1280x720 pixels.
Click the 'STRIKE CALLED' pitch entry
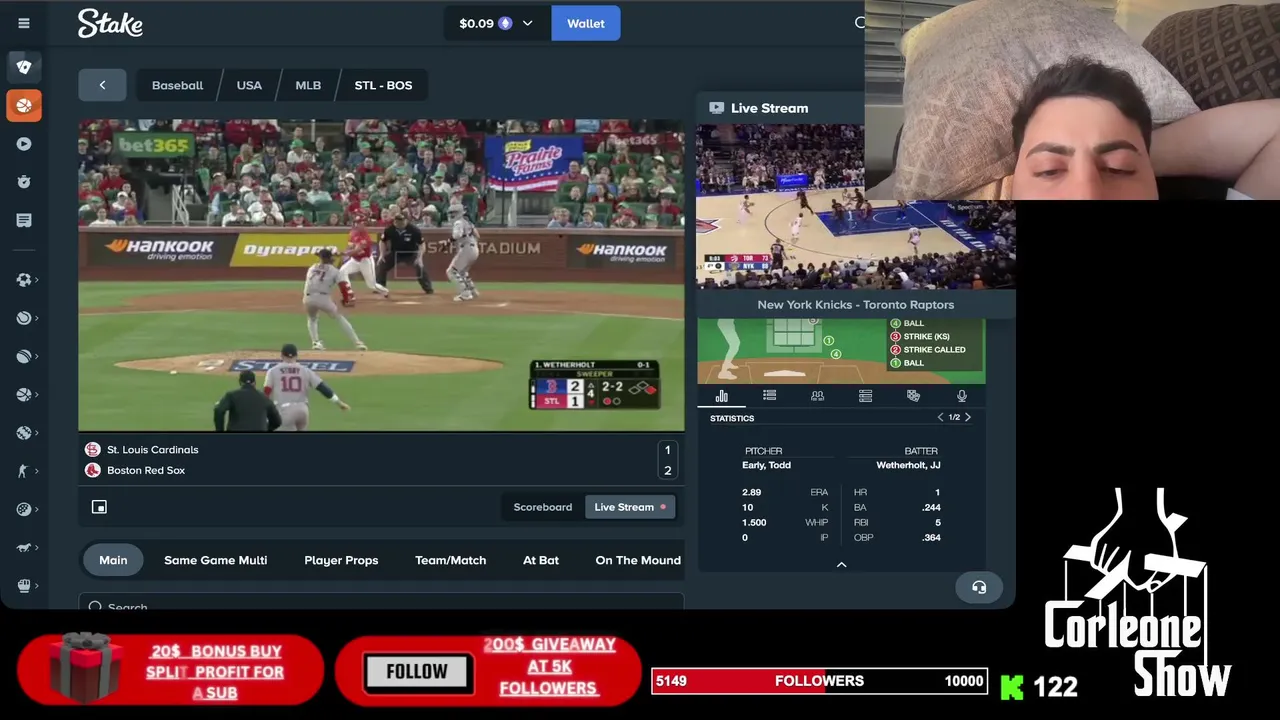point(935,350)
